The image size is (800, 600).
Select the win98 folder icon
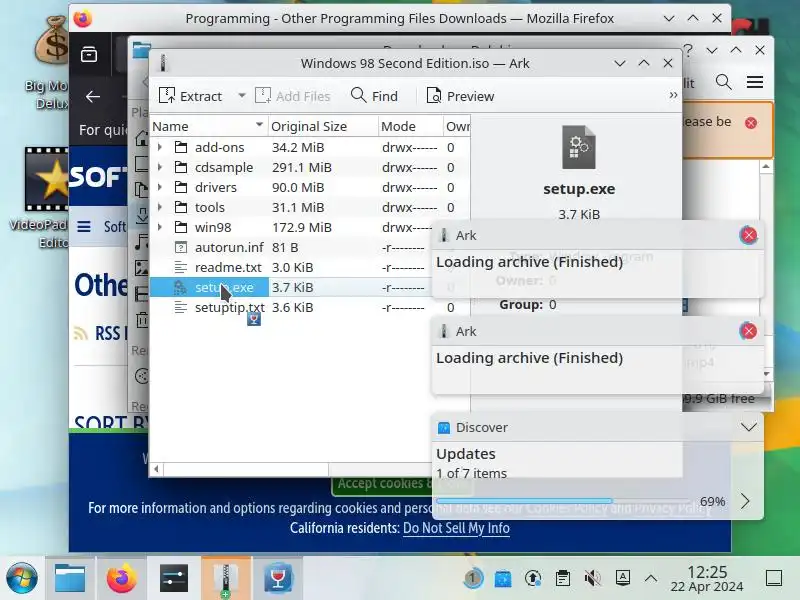click(181, 227)
